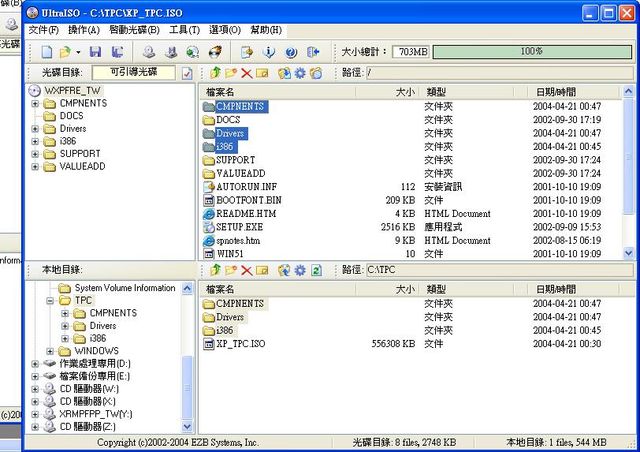Image resolution: width=640 pixels, height=452 pixels.
Task: Expand the i386 node in the ISO tree
Action: click(x=35, y=142)
